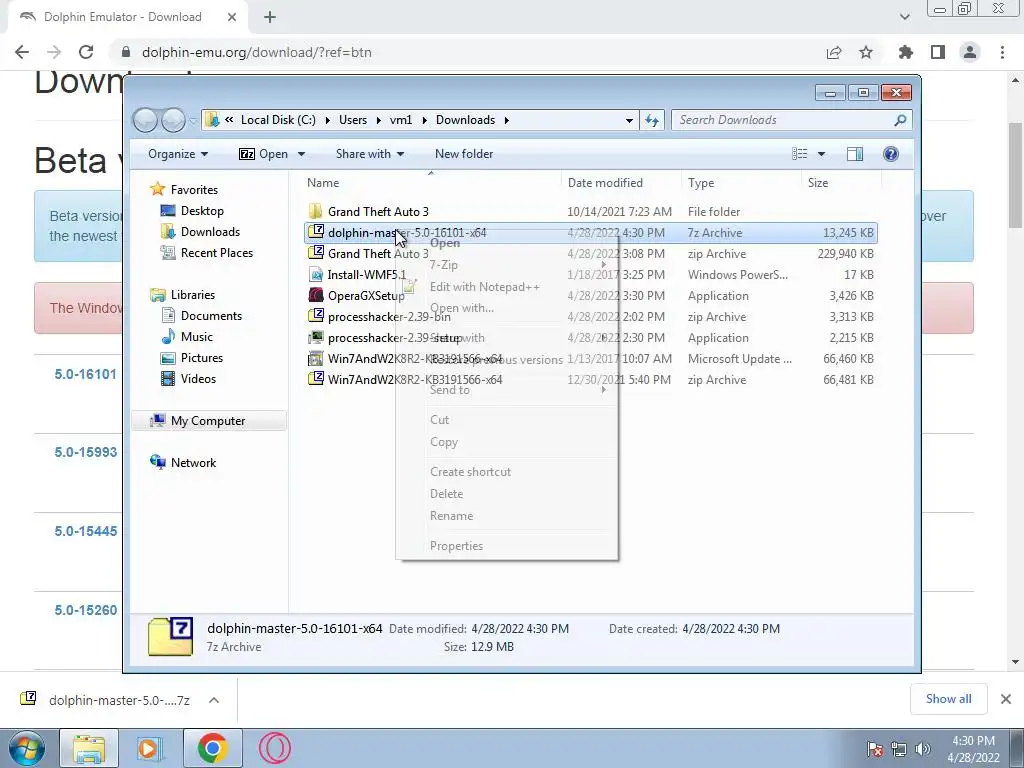The height and width of the screenshot is (768, 1024).
Task: Click Windows Start orb
Action: (x=27, y=748)
